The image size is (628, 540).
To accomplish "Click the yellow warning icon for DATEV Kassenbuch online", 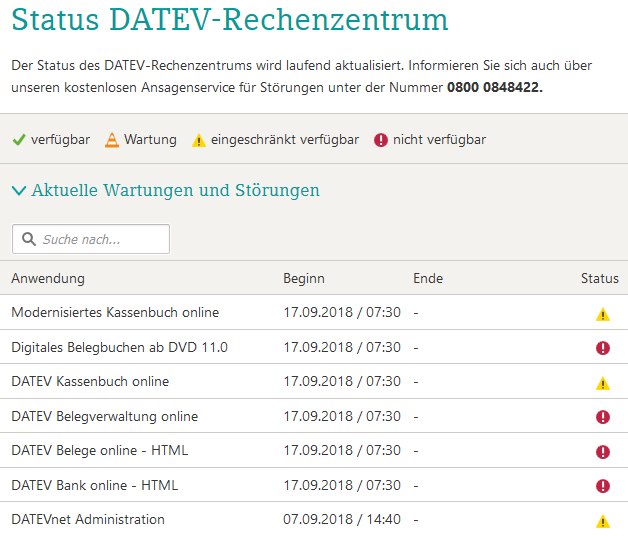I will tap(602, 383).
